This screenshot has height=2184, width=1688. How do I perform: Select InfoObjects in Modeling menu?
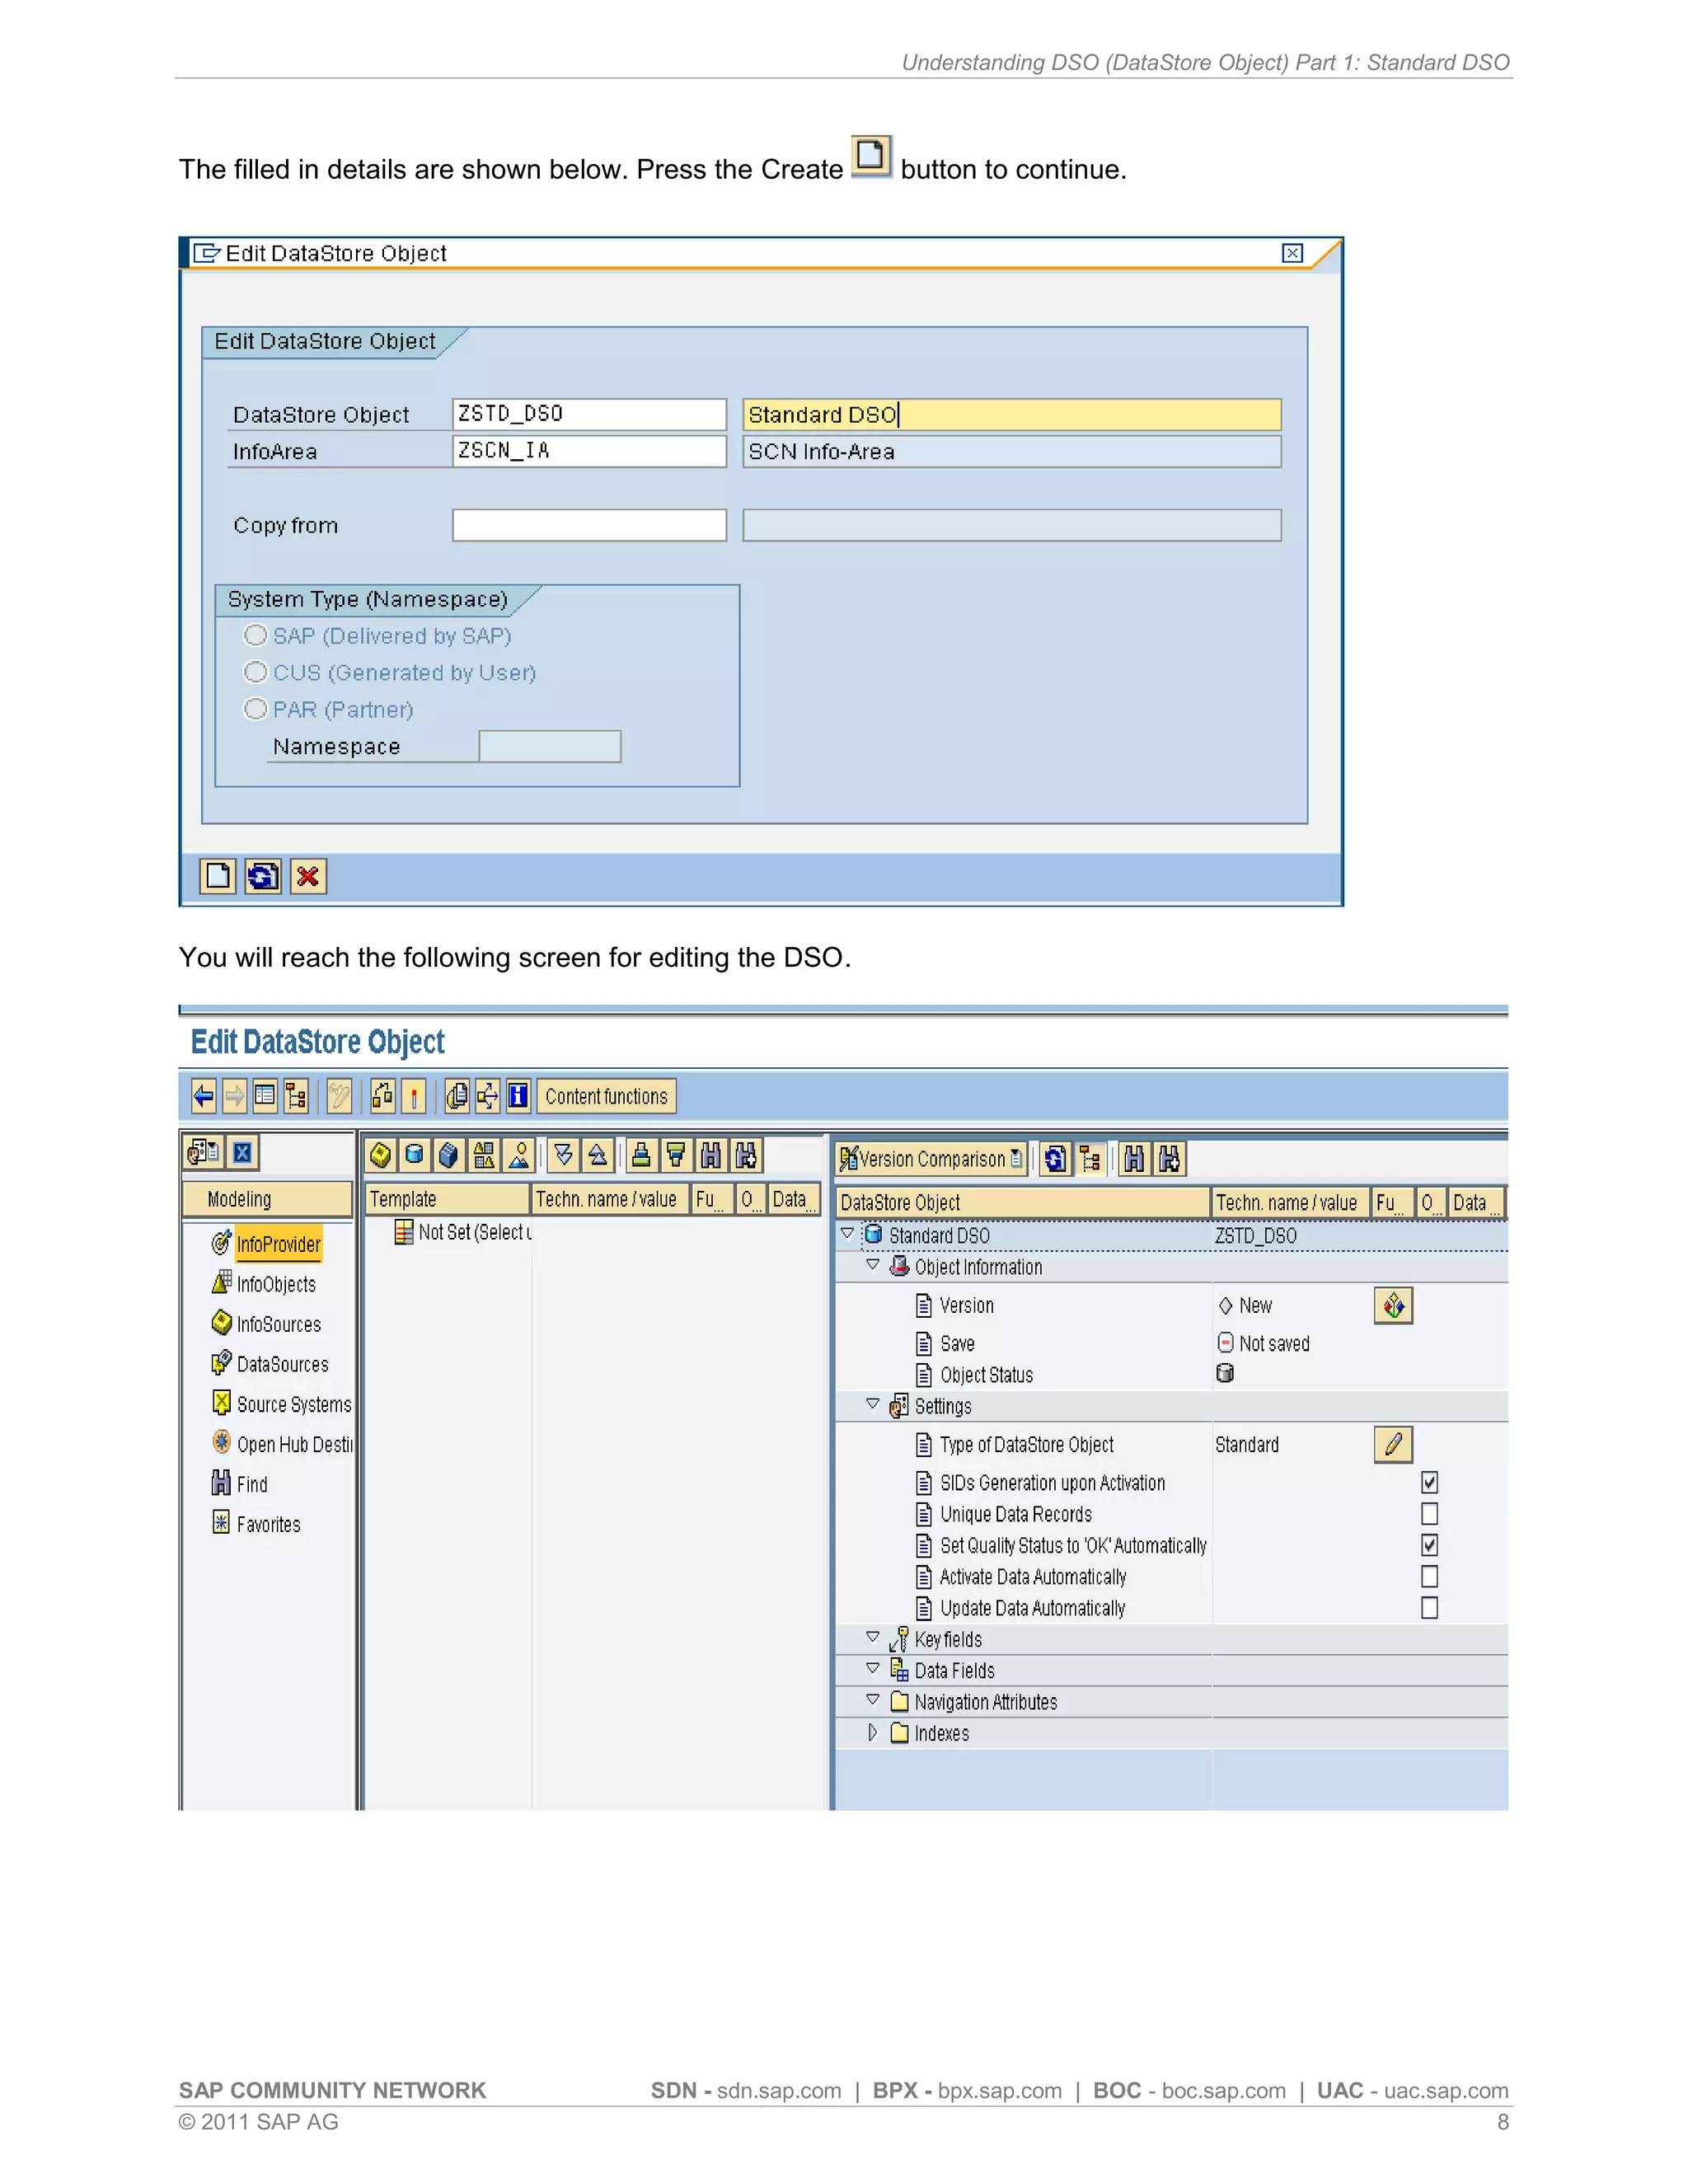pyautogui.click(x=275, y=1285)
